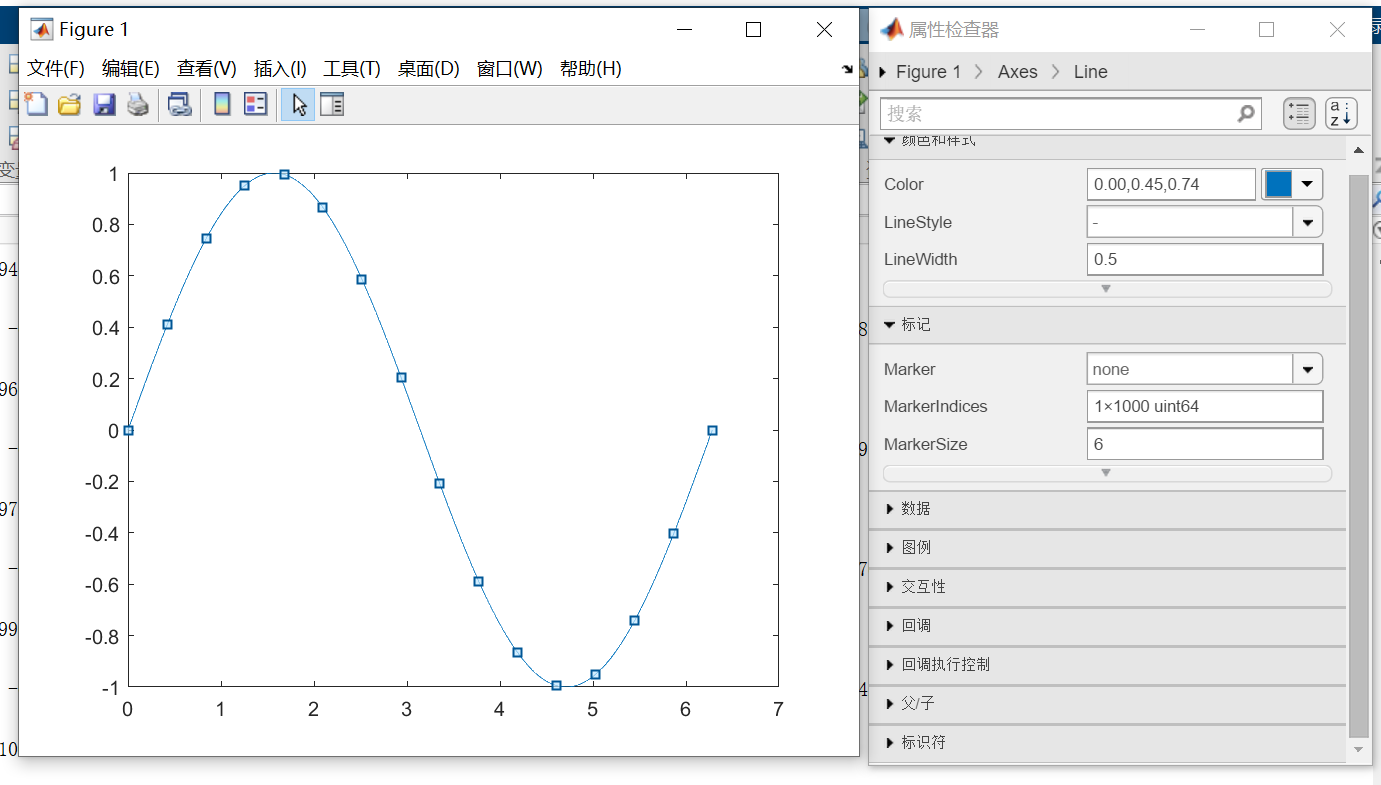Viewport: 1381px width, 785px height.
Task: Print the figure using the printer icon
Action: click(139, 104)
